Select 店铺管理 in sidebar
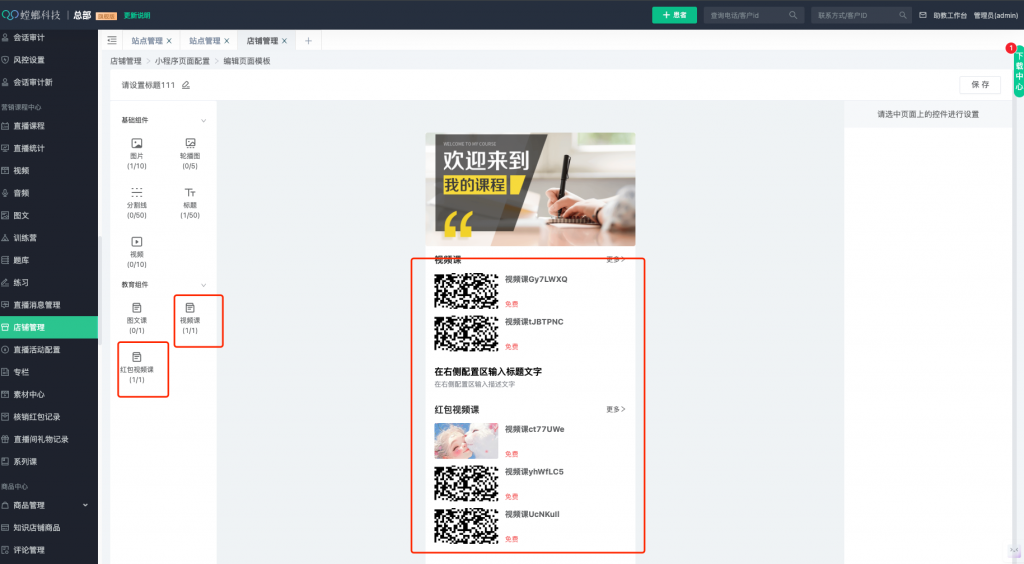The height and width of the screenshot is (564, 1024). point(49,327)
